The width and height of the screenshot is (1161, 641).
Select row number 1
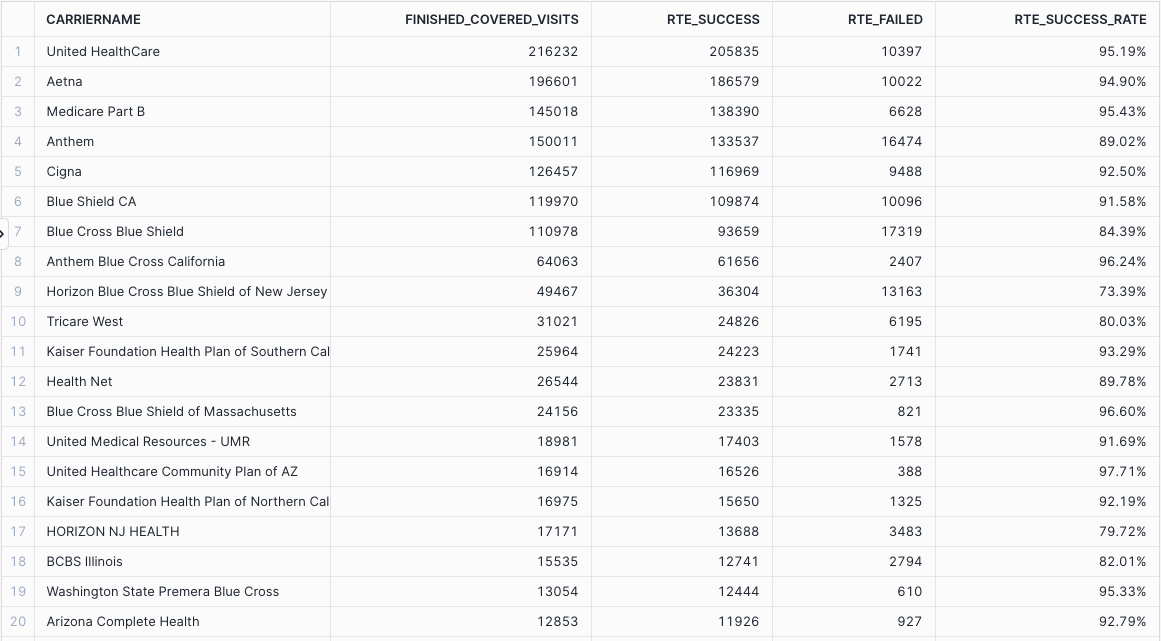(x=18, y=52)
